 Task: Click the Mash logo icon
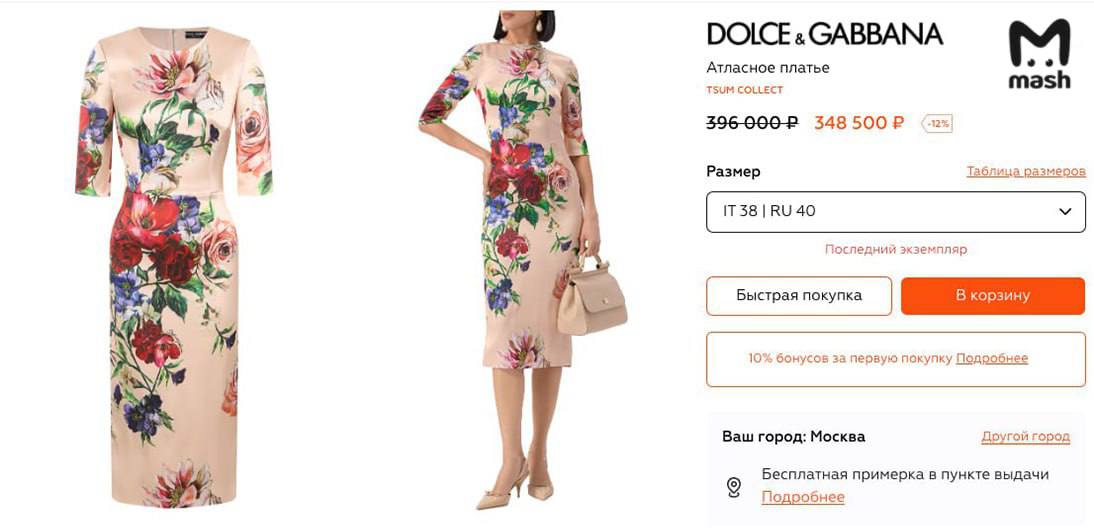pos(1039,54)
